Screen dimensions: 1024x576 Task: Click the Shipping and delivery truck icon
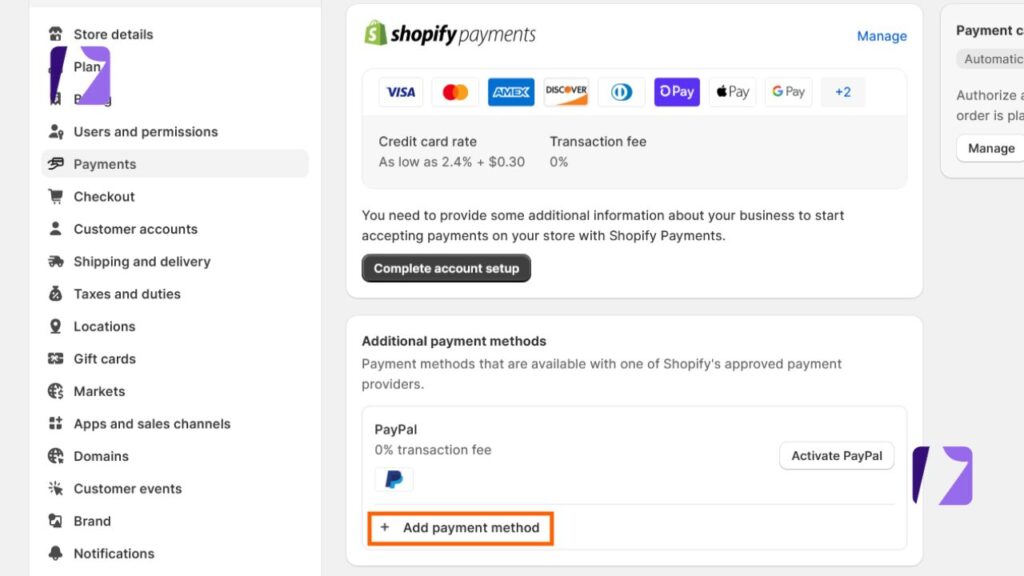tap(55, 261)
